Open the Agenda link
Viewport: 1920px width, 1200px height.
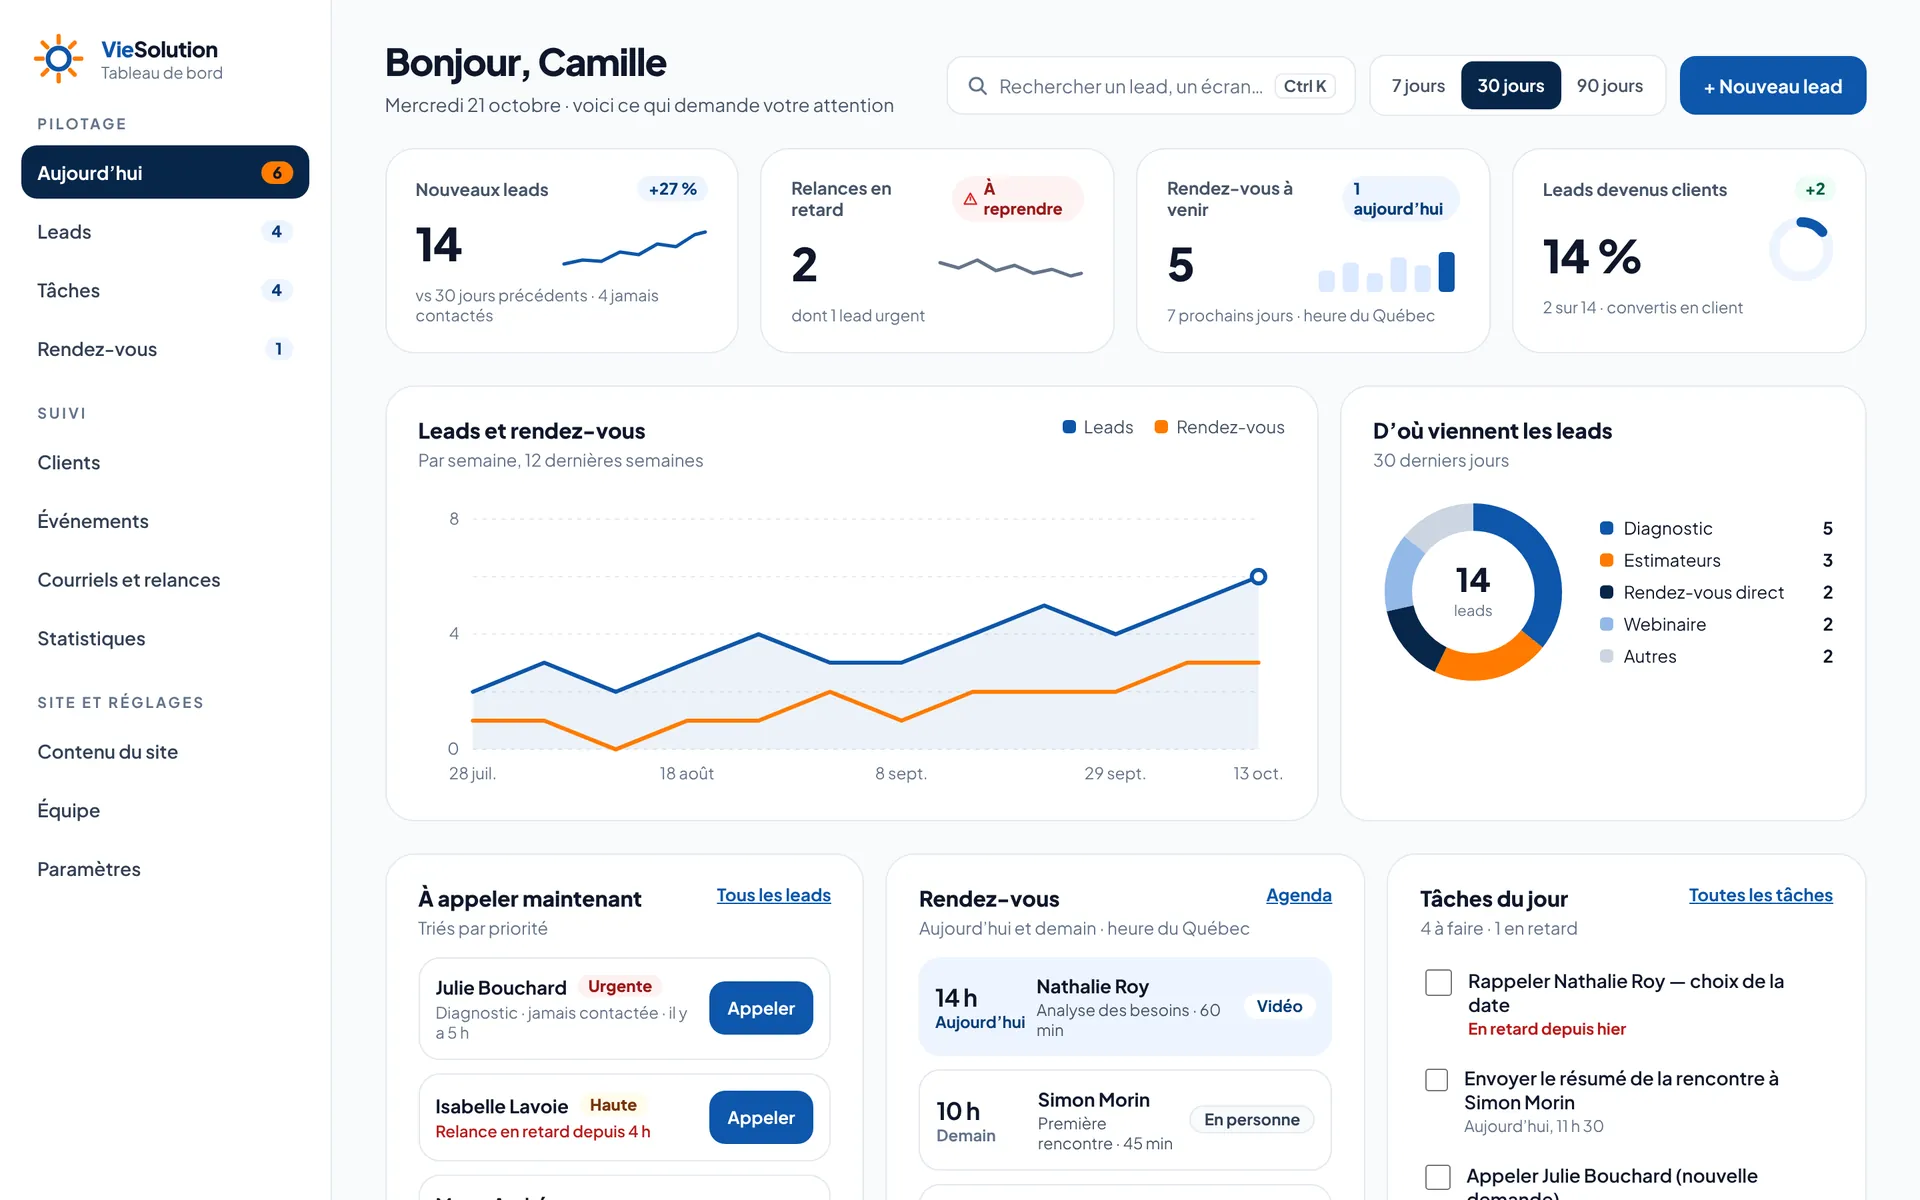(x=1298, y=895)
